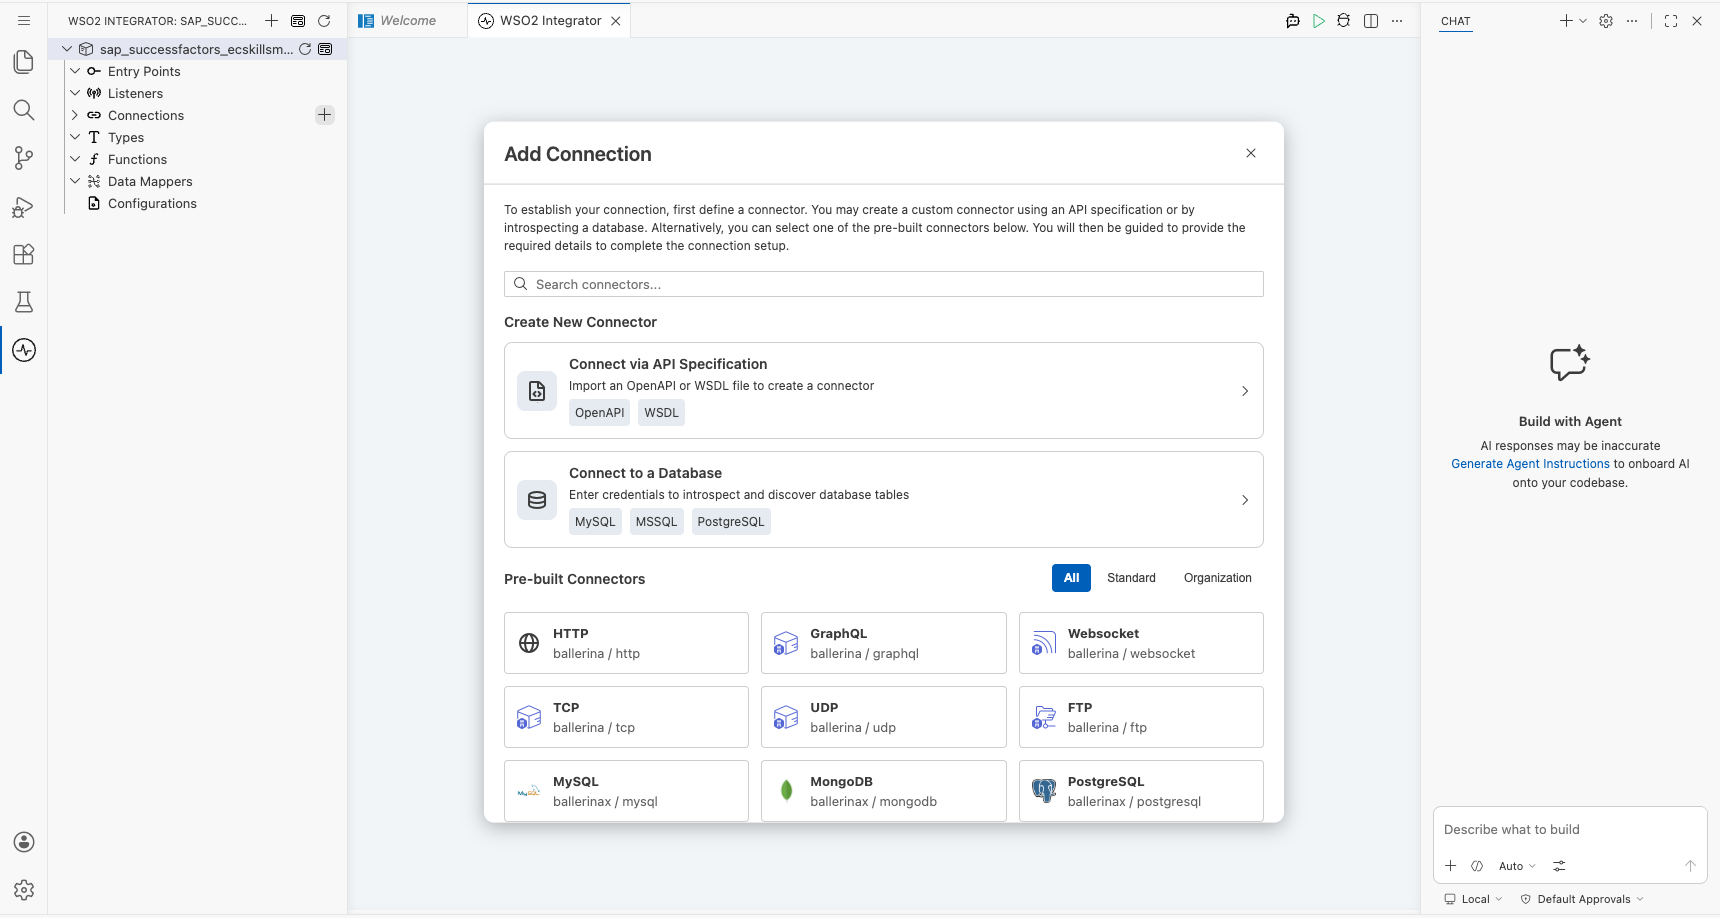The image size is (1720, 918).
Task: Select Configurations in project tree
Action: pyautogui.click(x=152, y=203)
